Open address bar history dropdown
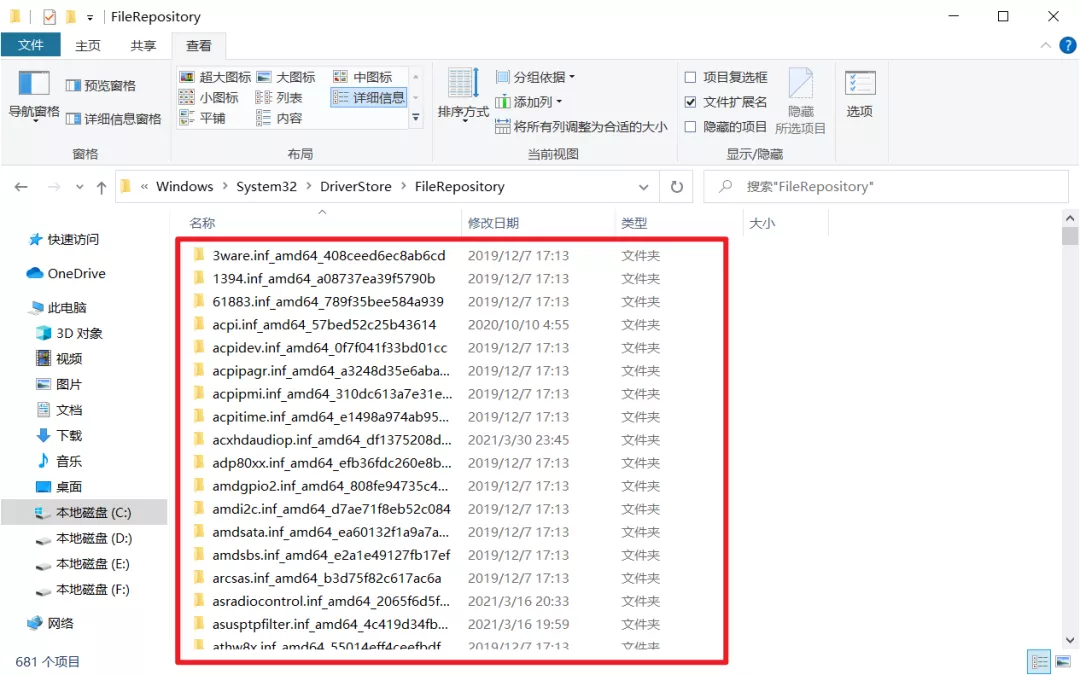1080x675 pixels. (643, 187)
